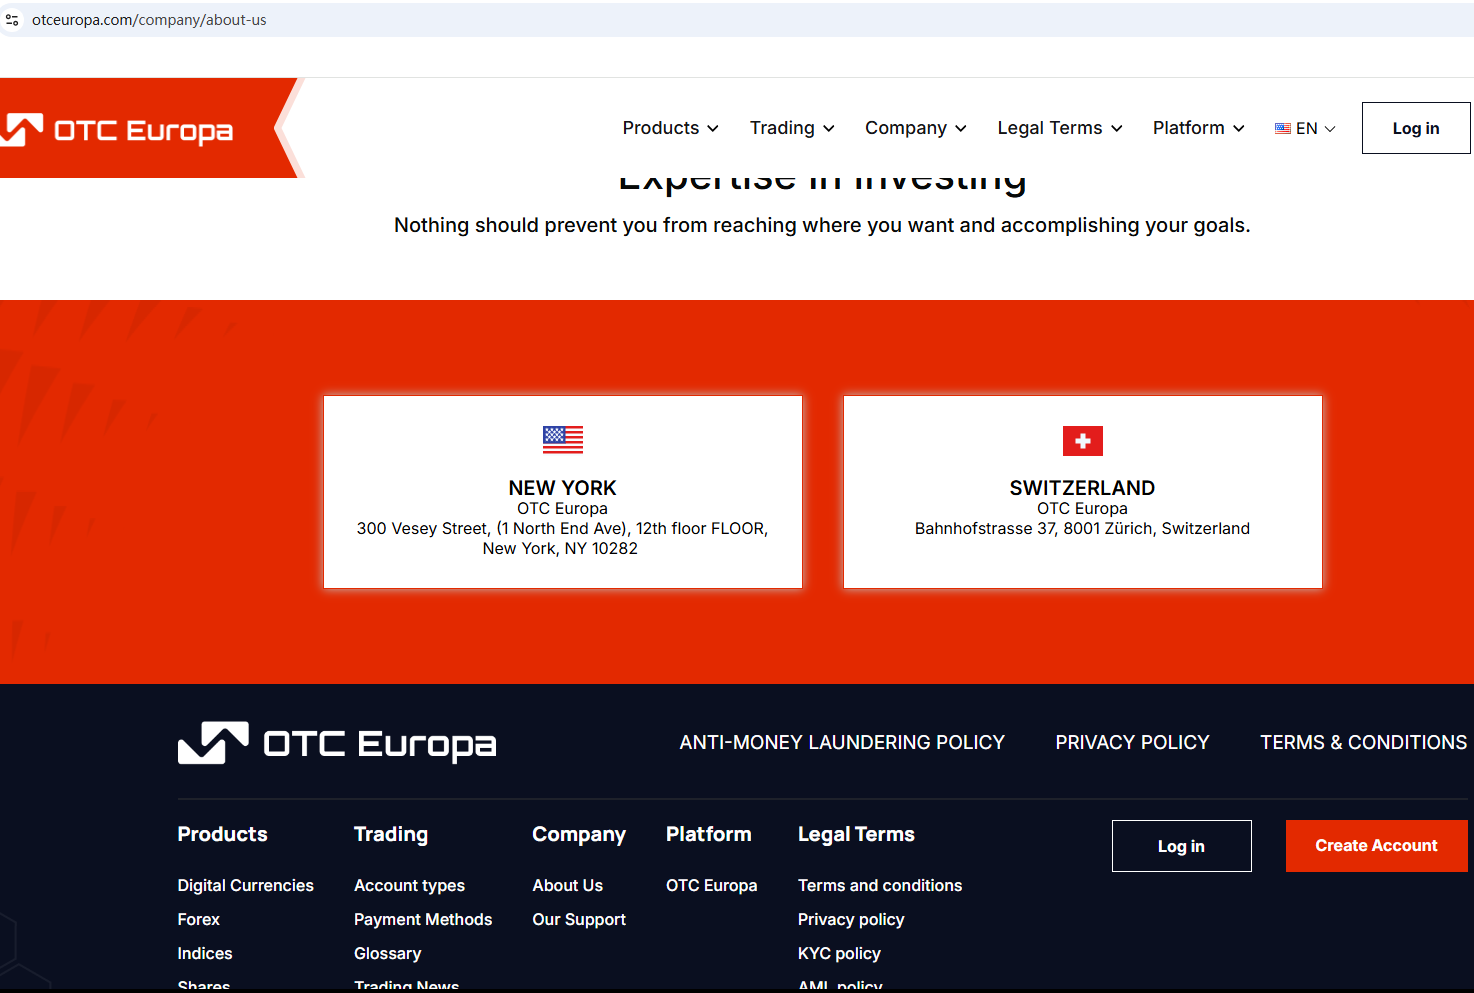The height and width of the screenshot is (993, 1474).
Task: Open the EN language selector chevron
Action: (x=1330, y=129)
